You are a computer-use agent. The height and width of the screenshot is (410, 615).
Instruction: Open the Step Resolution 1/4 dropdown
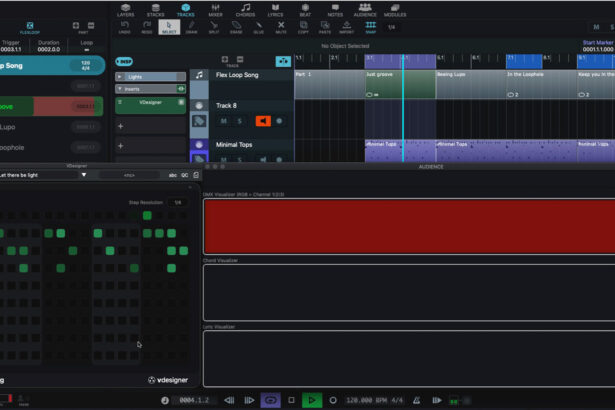pyautogui.click(x=178, y=202)
